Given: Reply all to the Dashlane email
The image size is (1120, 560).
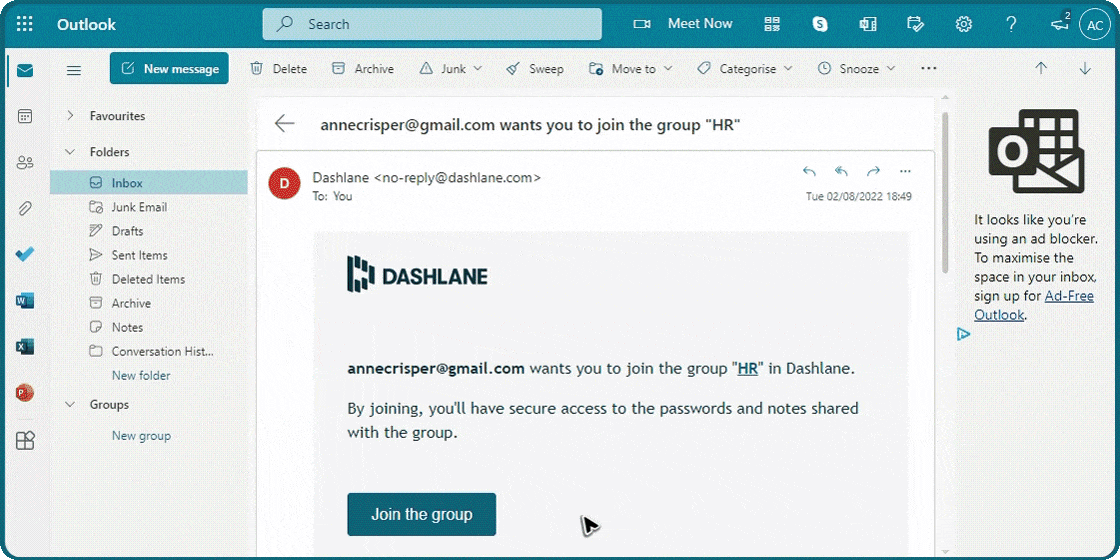Looking at the screenshot, I should point(841,171).
